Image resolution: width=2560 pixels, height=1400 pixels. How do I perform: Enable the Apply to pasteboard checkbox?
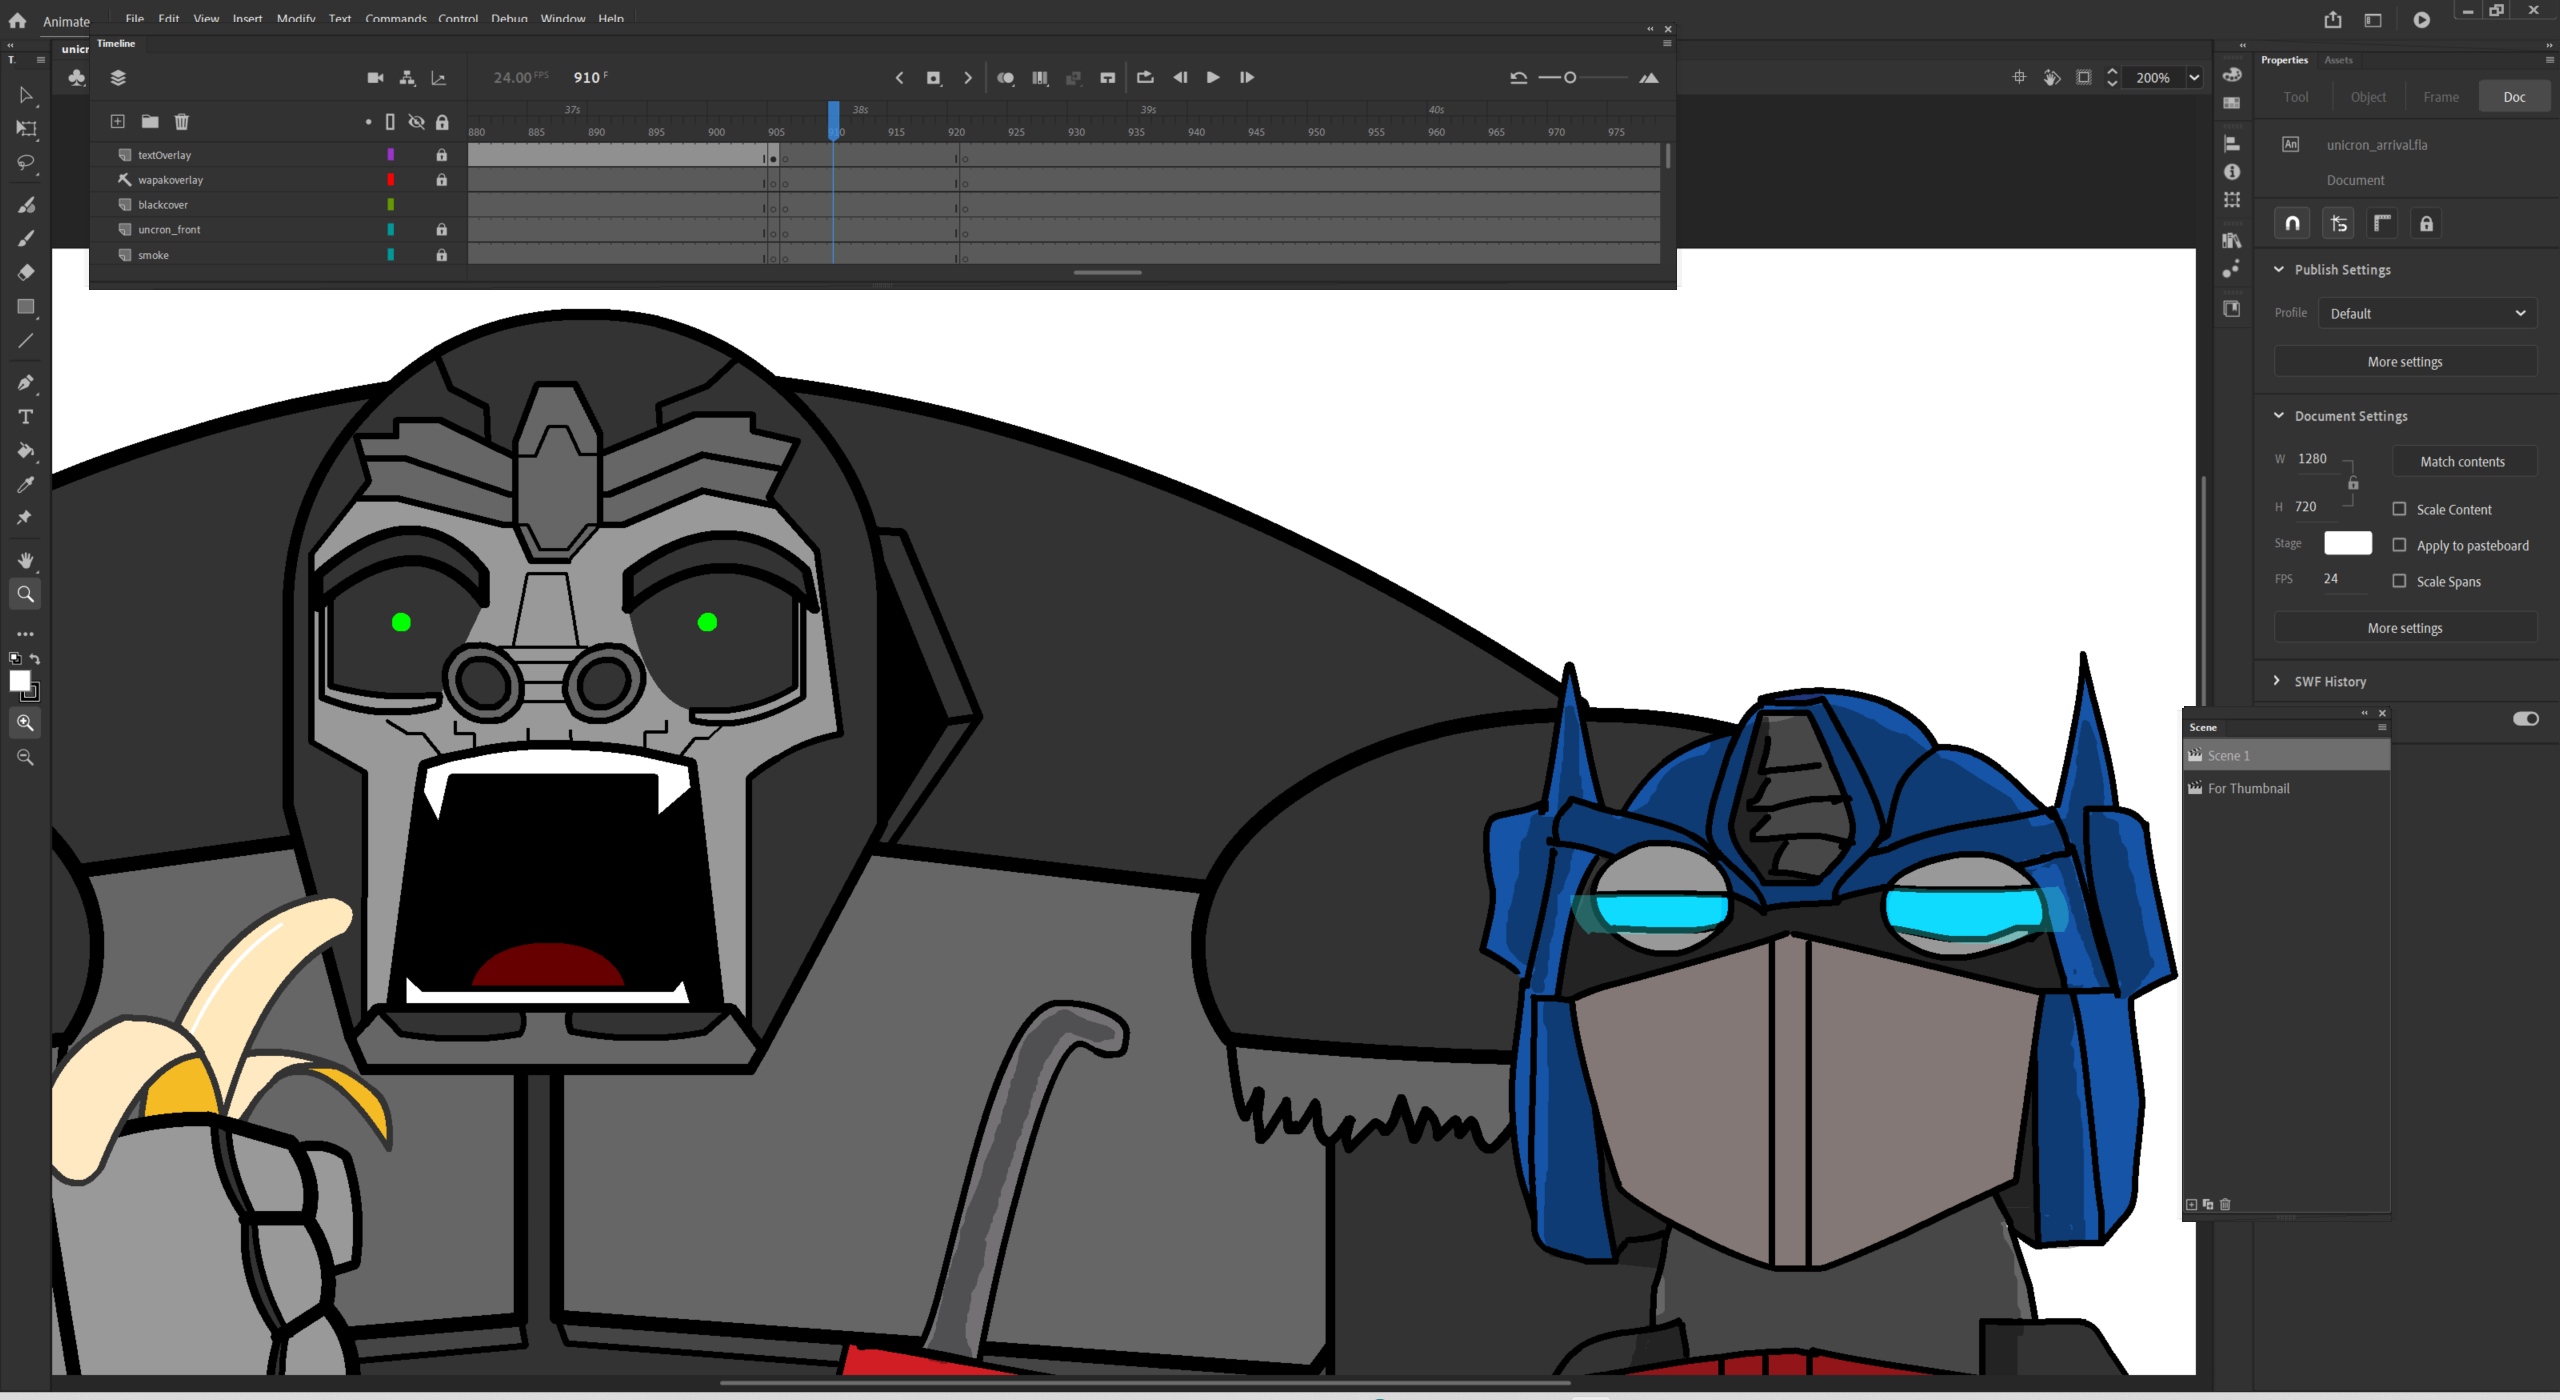(2399, 546)
